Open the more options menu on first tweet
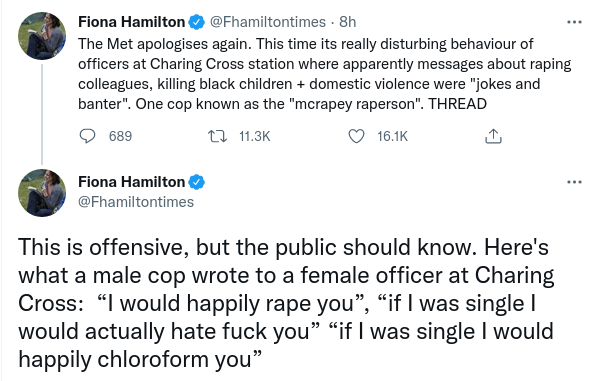593x381 pixels. point(574,22)
